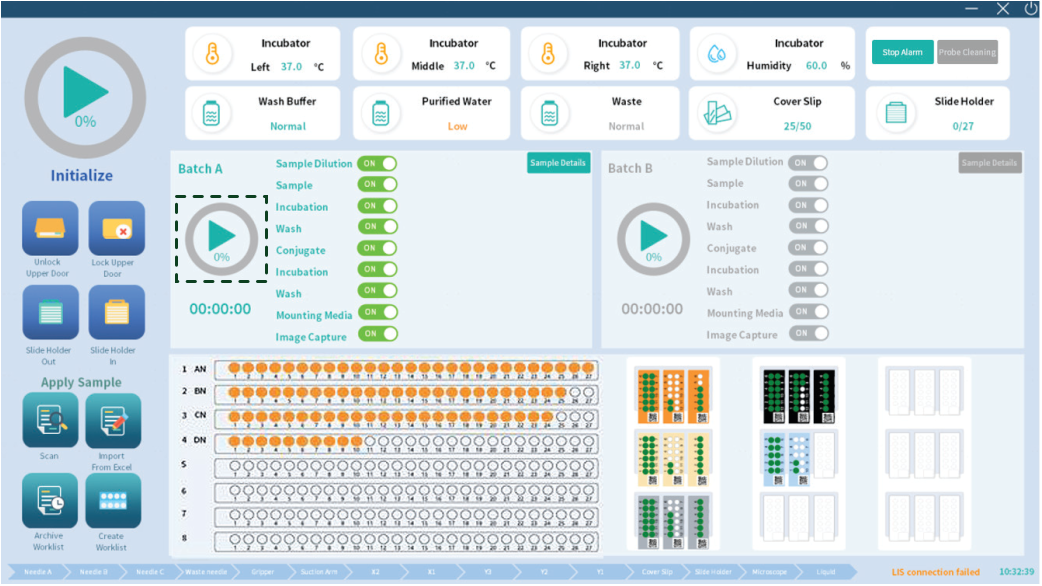Toggle Image Capture for Batch B
The height and width of the screenshot is (586, 1042).
808,333
